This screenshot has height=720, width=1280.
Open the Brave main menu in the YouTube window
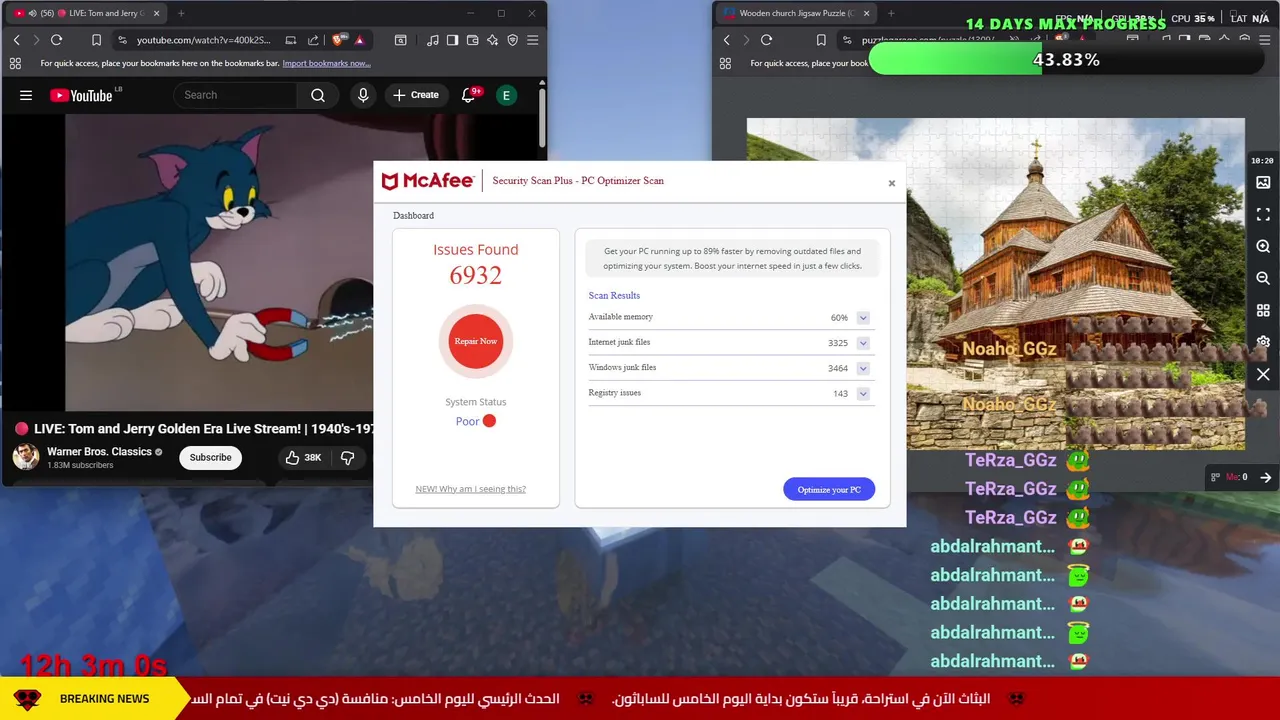tap(532, 40)
